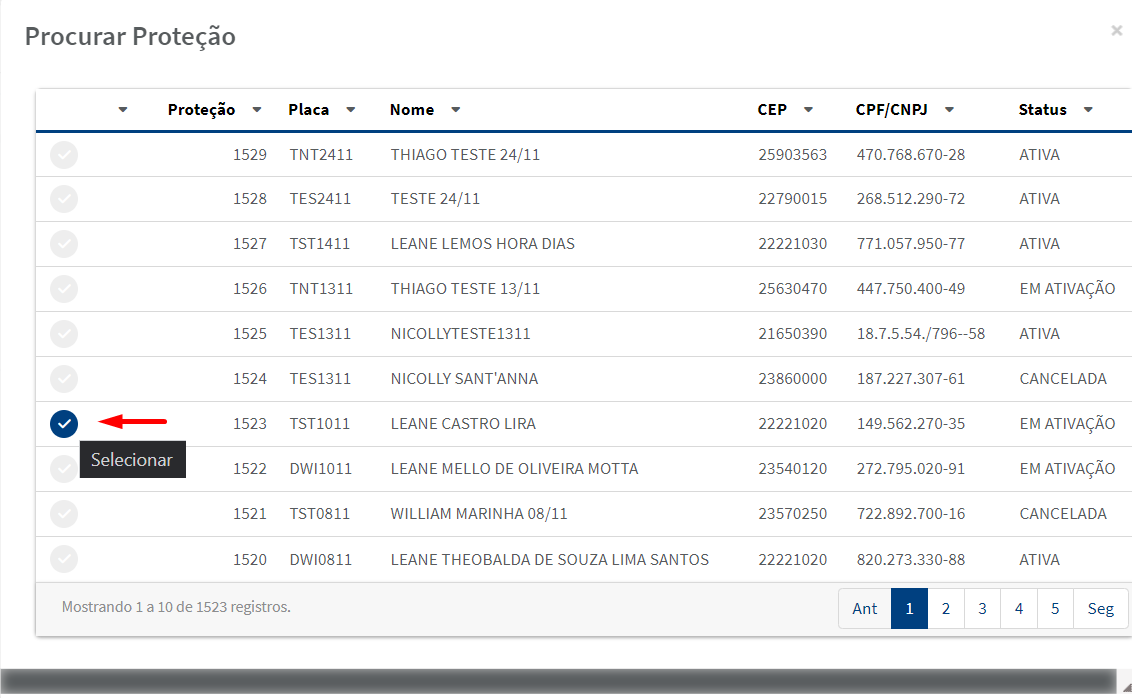Select protection 1521 WILLIAM MARINHA 08/11
The image size is (1132, 698).
(x=64, y=514)
